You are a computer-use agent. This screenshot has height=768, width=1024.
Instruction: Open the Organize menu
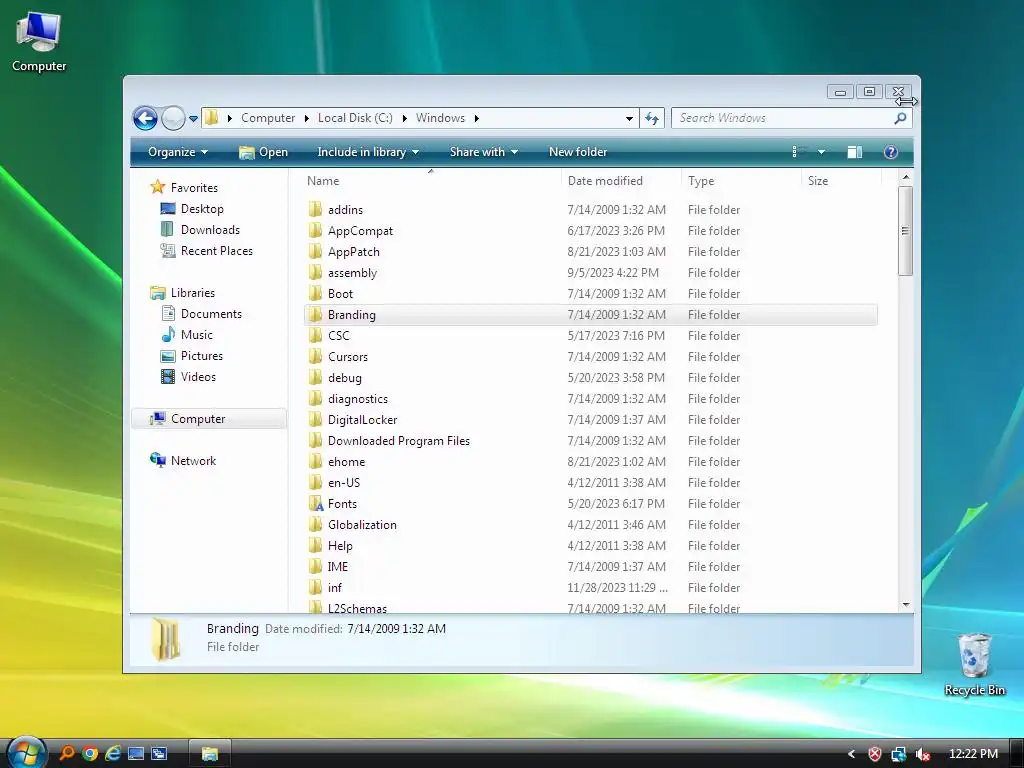(x=178, y=152)
